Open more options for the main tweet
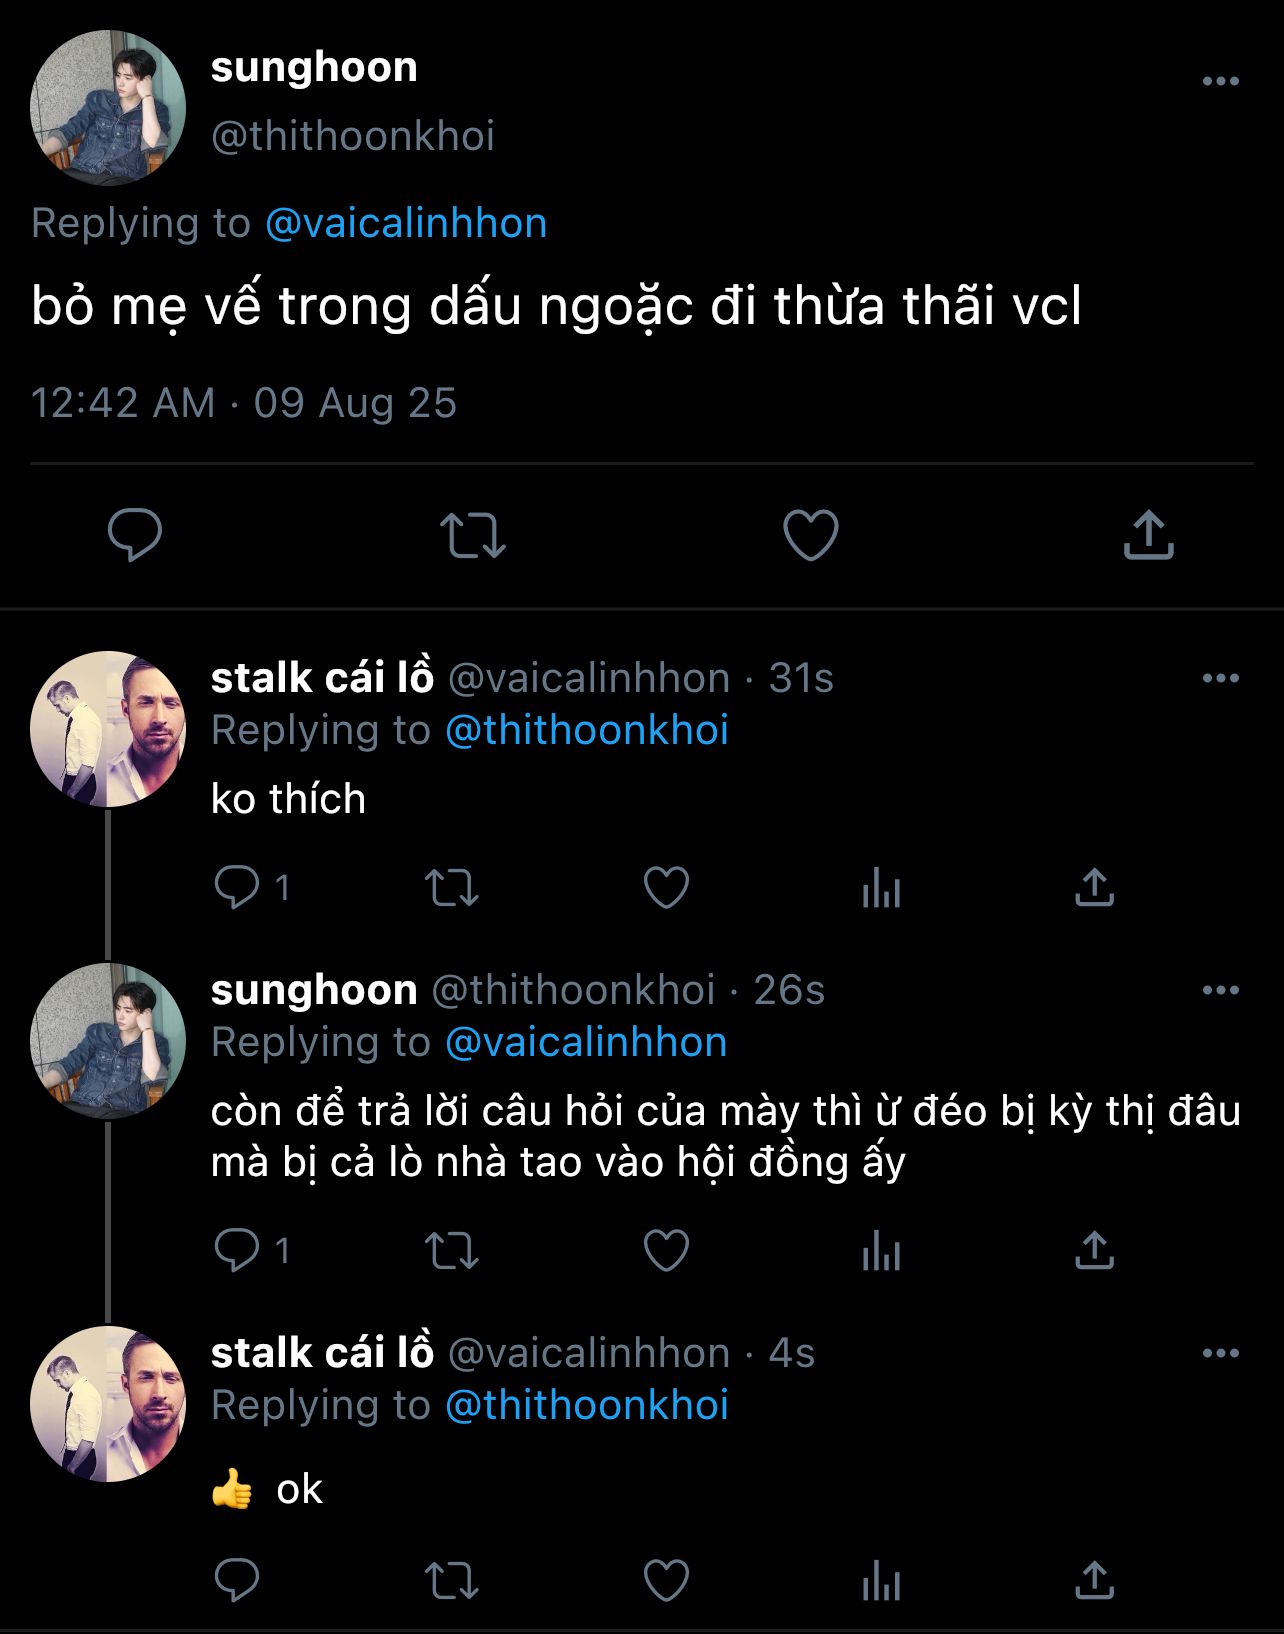 [1220, 82]
